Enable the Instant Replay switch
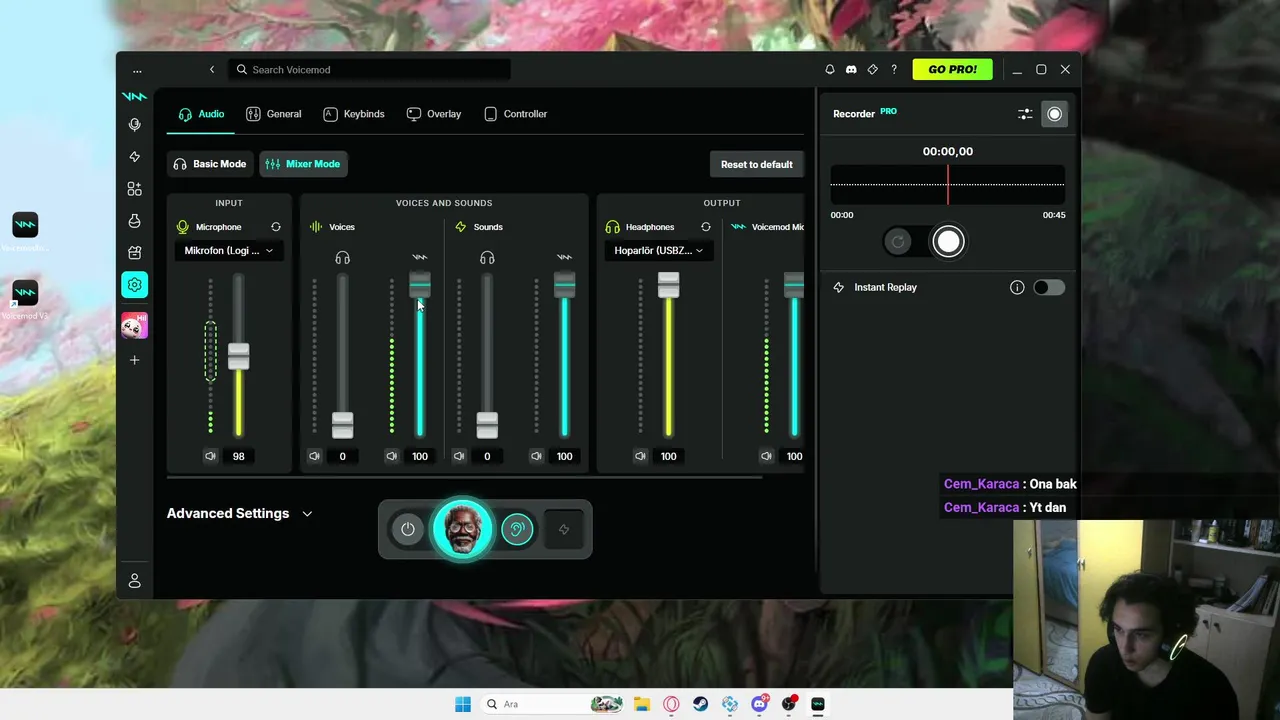Viewport: 1280px width, 720px height. click(x=1048, y=287)
